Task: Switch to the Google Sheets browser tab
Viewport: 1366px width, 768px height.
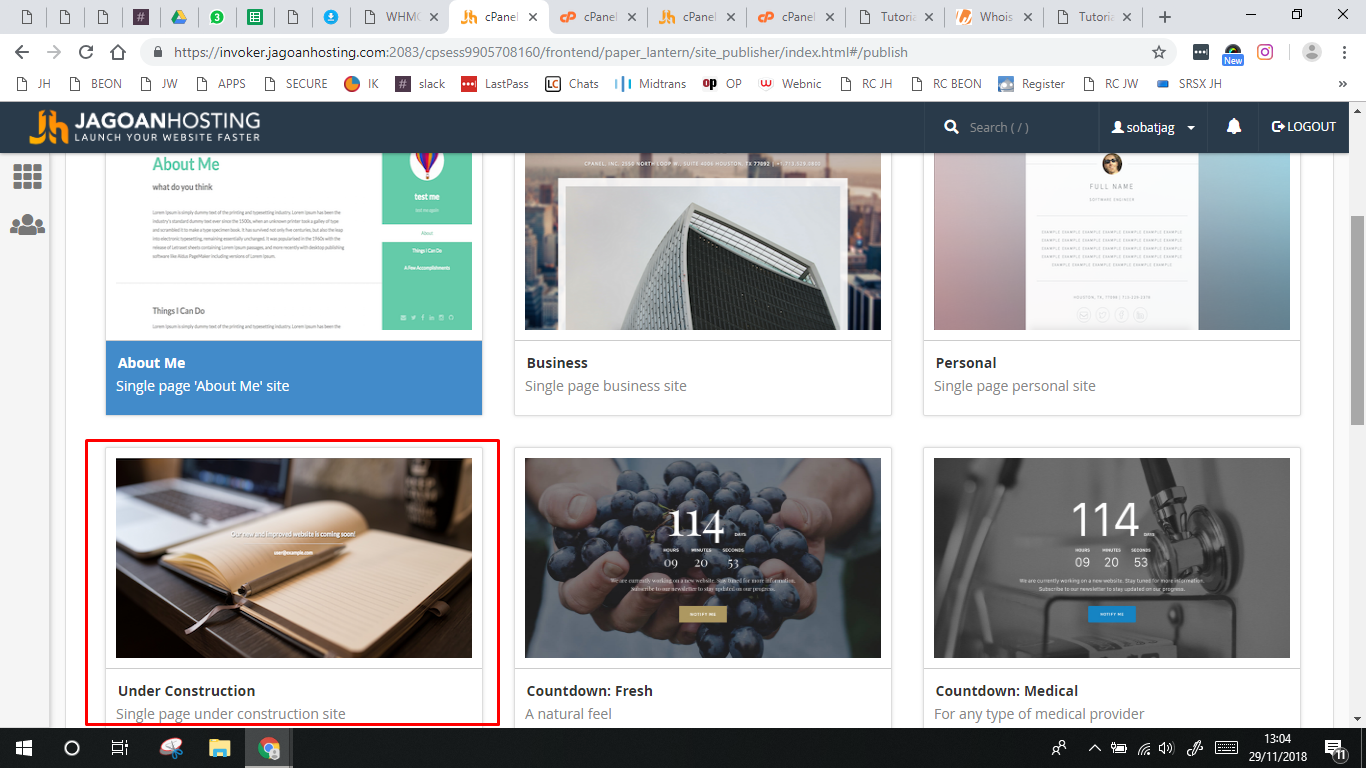Action: [x=255, y=17]
